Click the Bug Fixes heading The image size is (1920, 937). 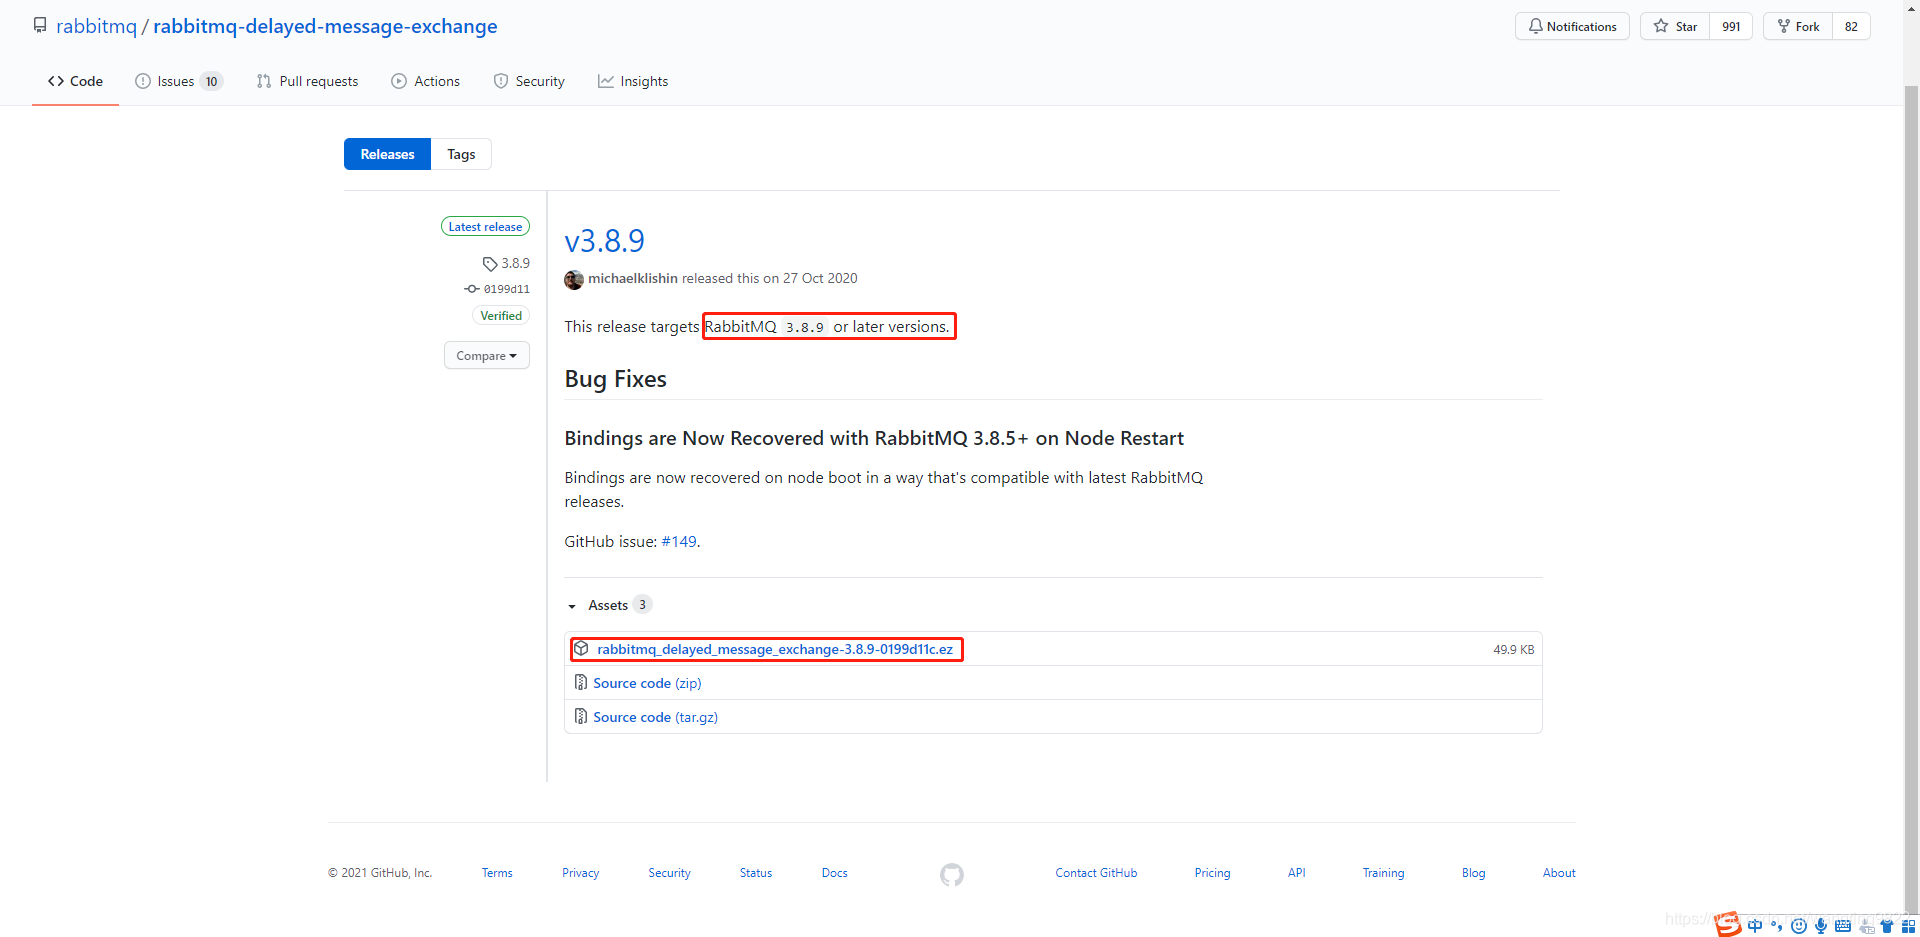[x=615, y=379]
